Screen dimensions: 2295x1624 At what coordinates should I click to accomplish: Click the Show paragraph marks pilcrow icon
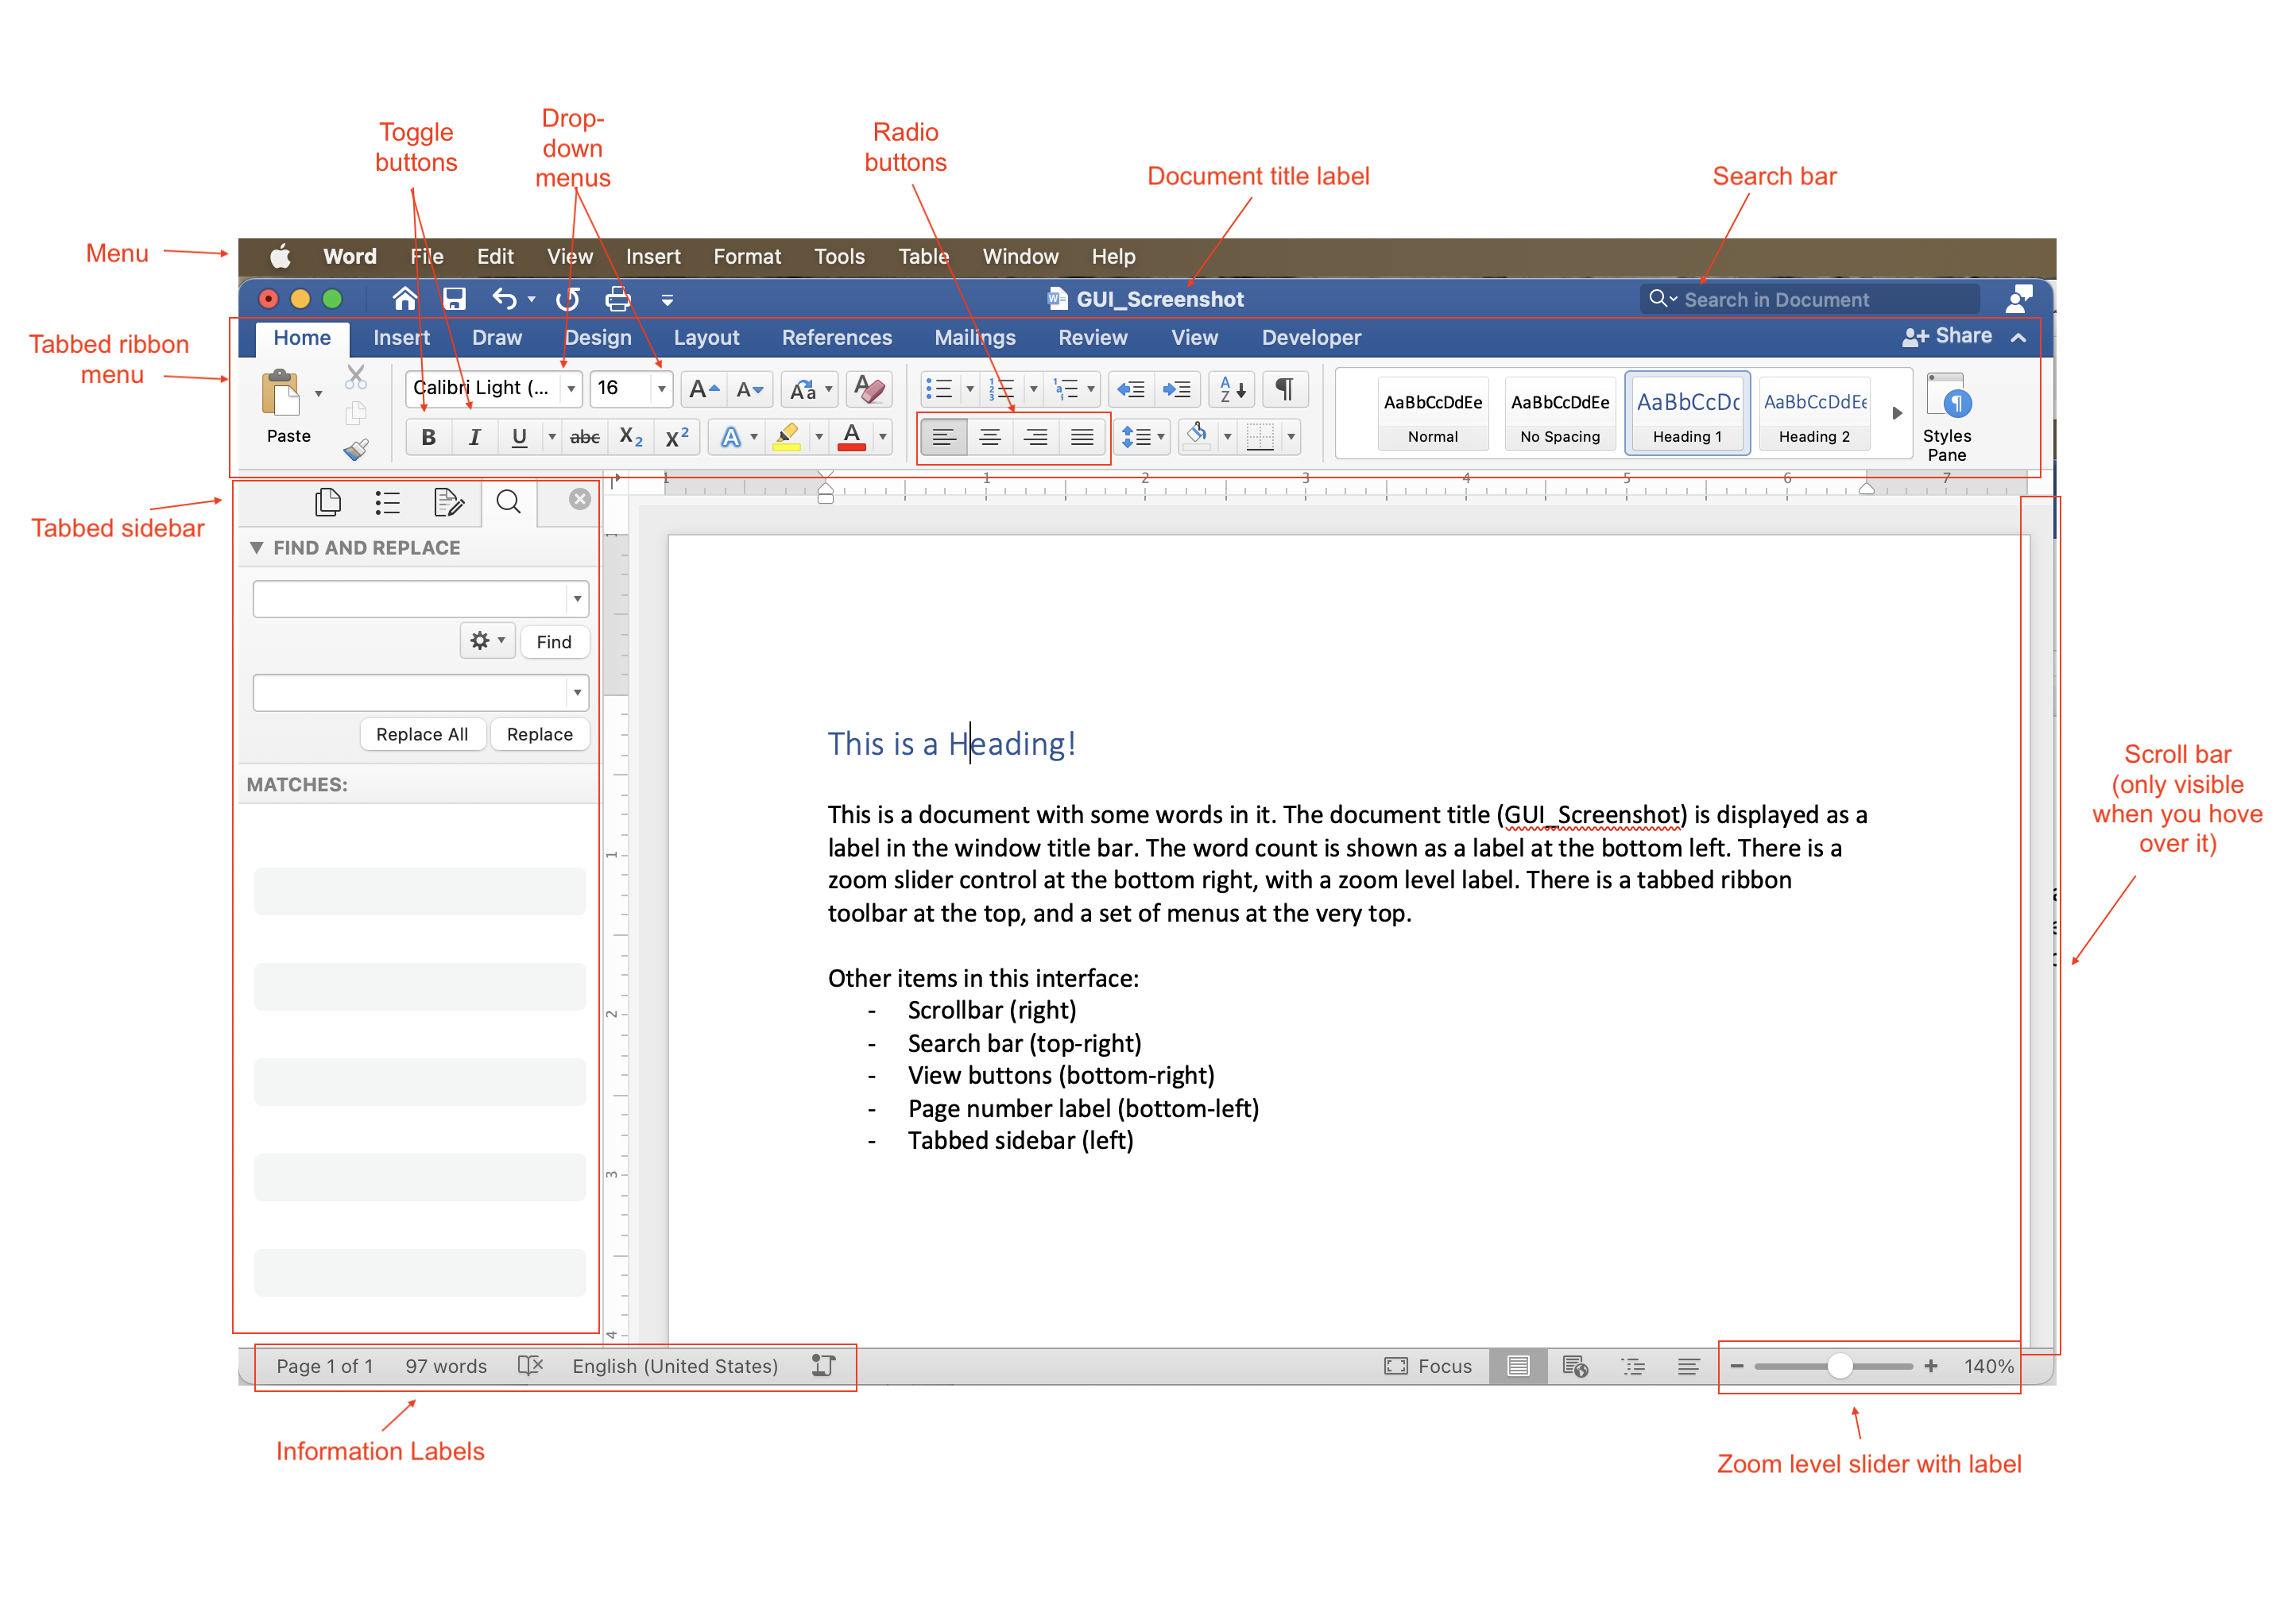[1285, 389]
